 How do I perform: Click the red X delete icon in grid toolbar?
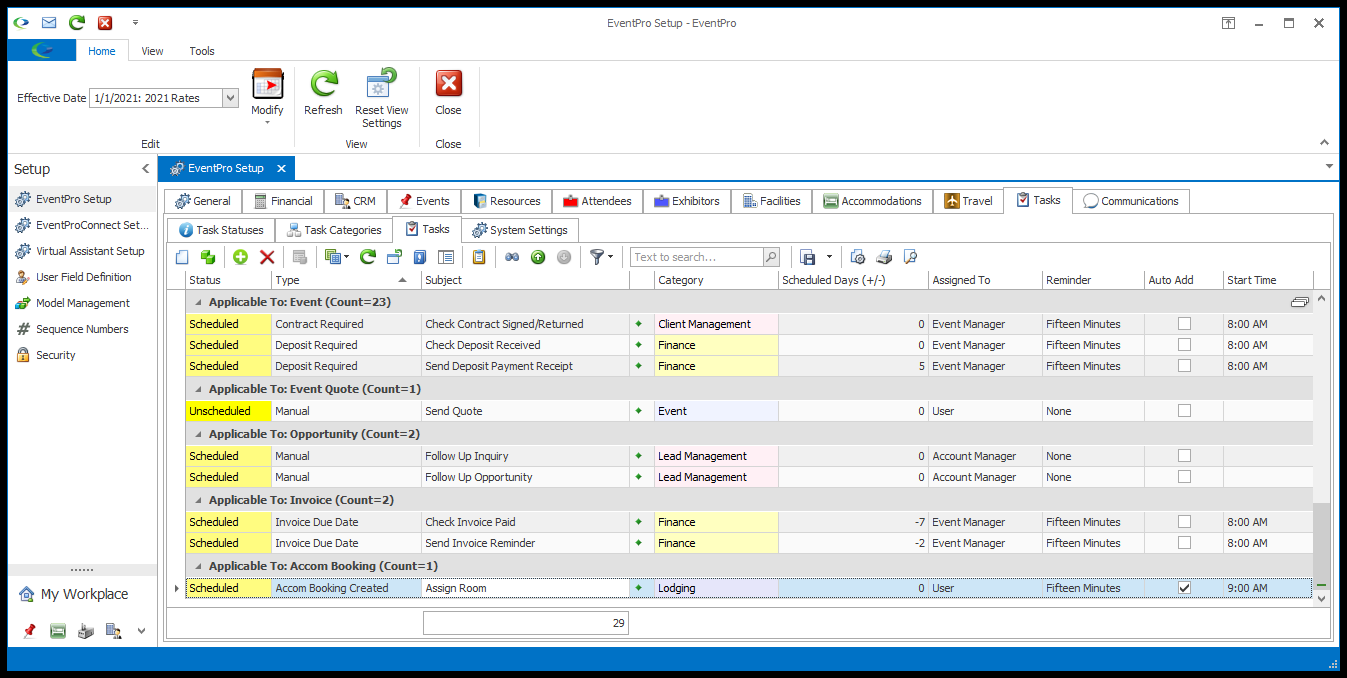[x=267, y=257]
